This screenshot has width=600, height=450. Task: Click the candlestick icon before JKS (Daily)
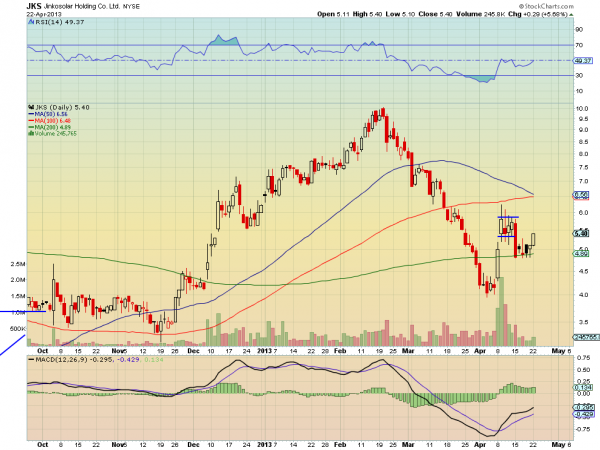tap(31, 107)
